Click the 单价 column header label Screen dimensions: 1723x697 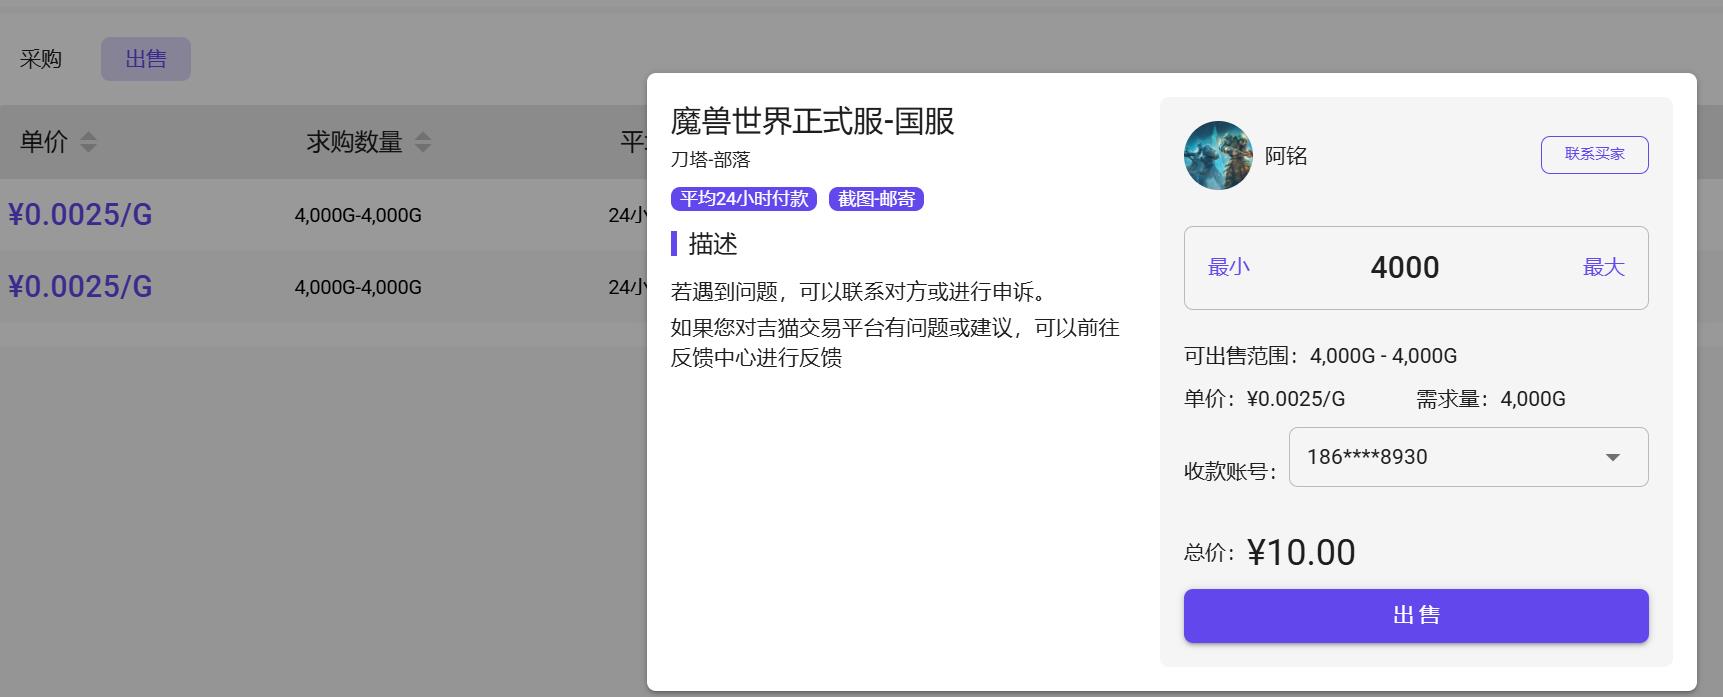click(44, 142)
